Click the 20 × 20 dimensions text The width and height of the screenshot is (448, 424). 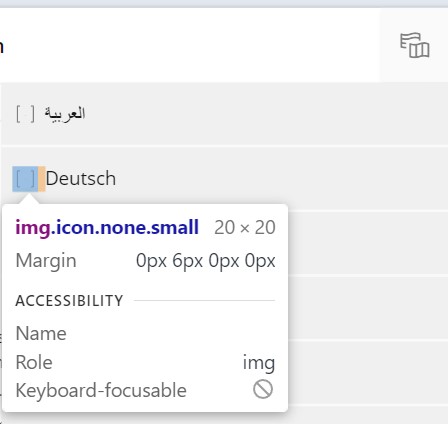click(x=245, y=228)
